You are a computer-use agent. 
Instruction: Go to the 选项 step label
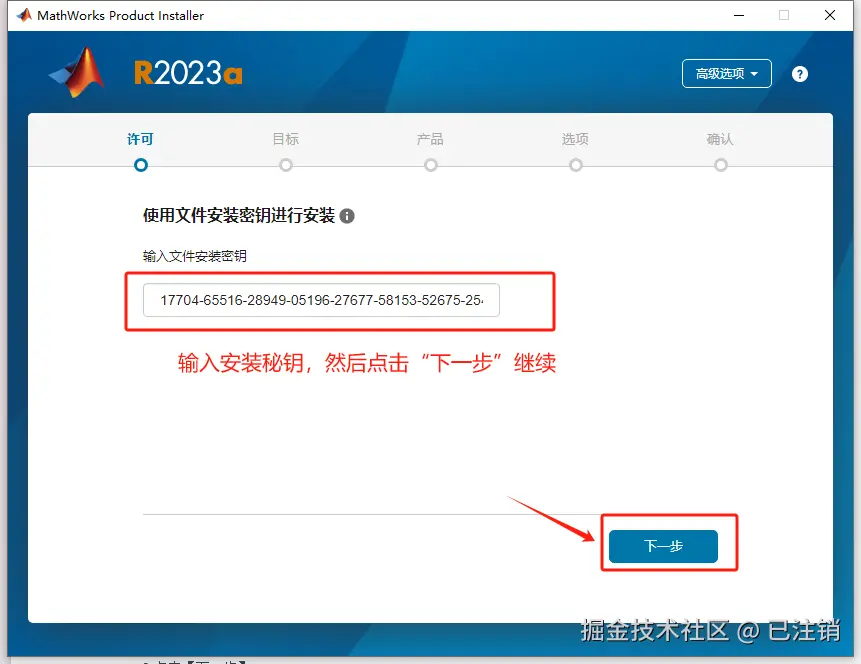(575, 139)
